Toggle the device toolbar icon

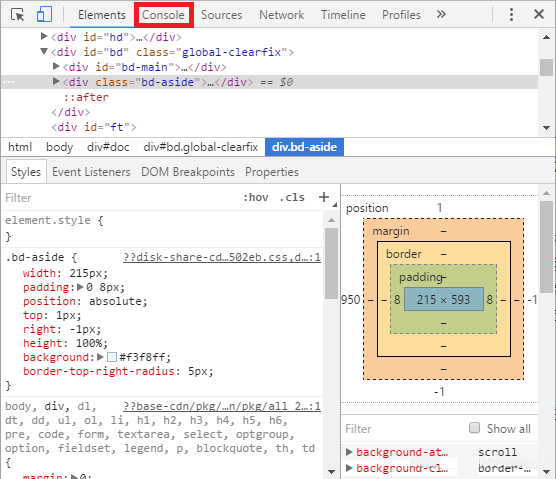tap(44, 15)
